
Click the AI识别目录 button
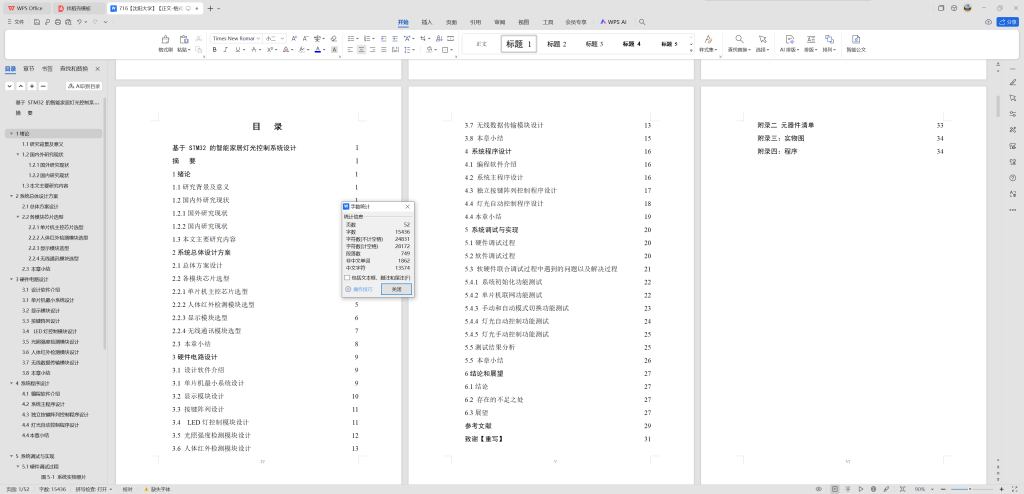click(84, 86)
